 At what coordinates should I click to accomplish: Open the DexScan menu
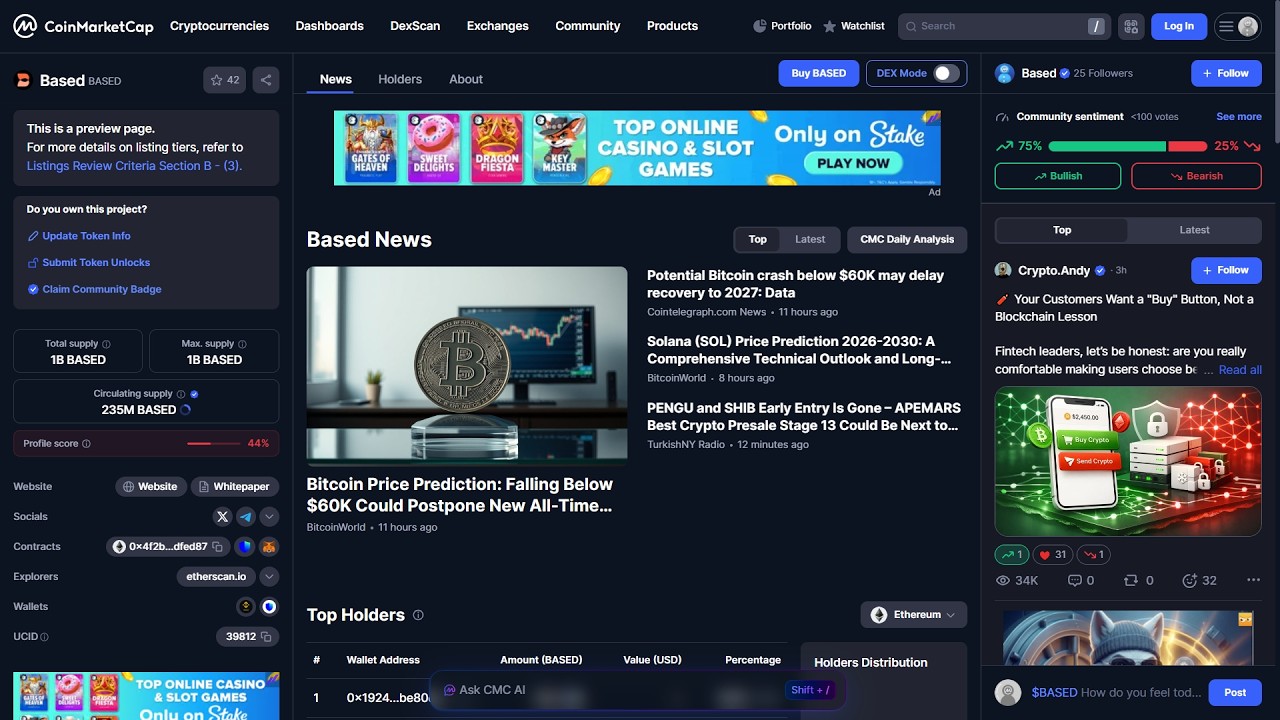[415, 26]
